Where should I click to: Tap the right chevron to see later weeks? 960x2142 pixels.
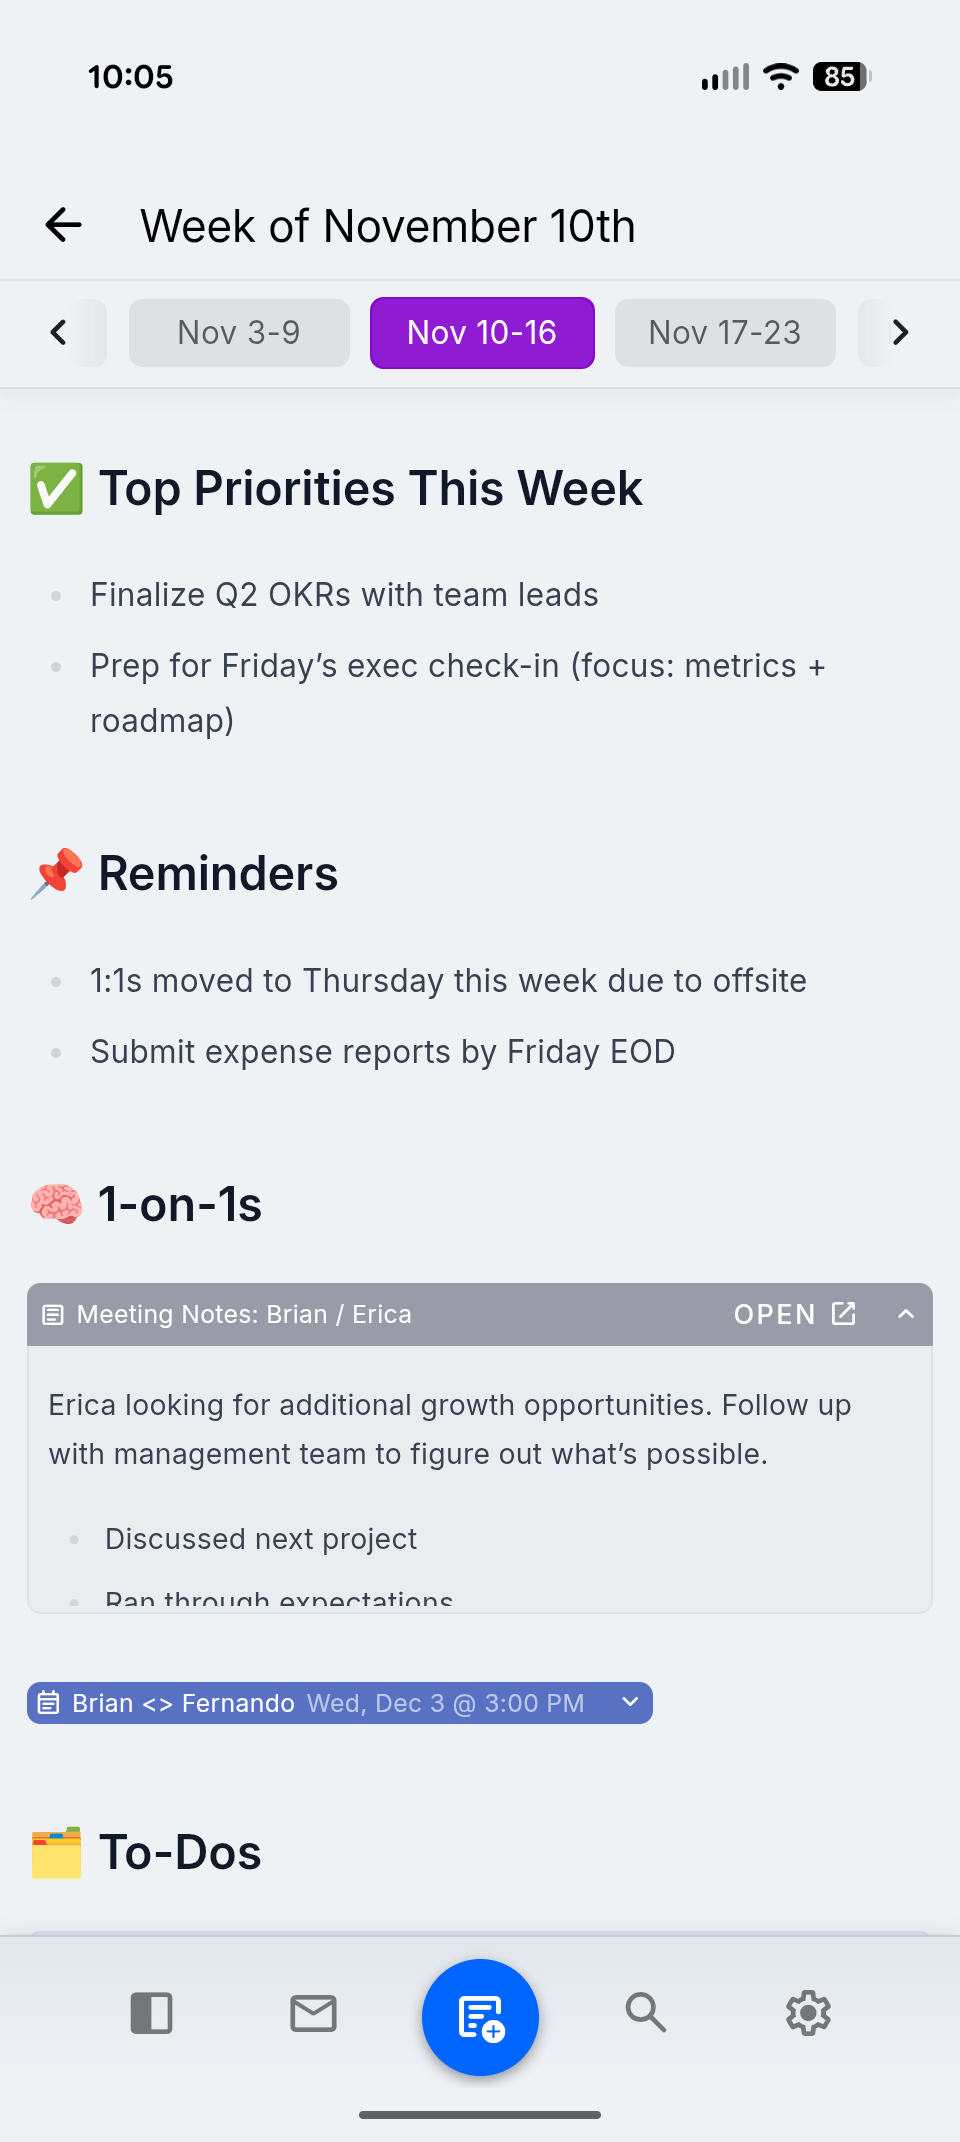899,332
